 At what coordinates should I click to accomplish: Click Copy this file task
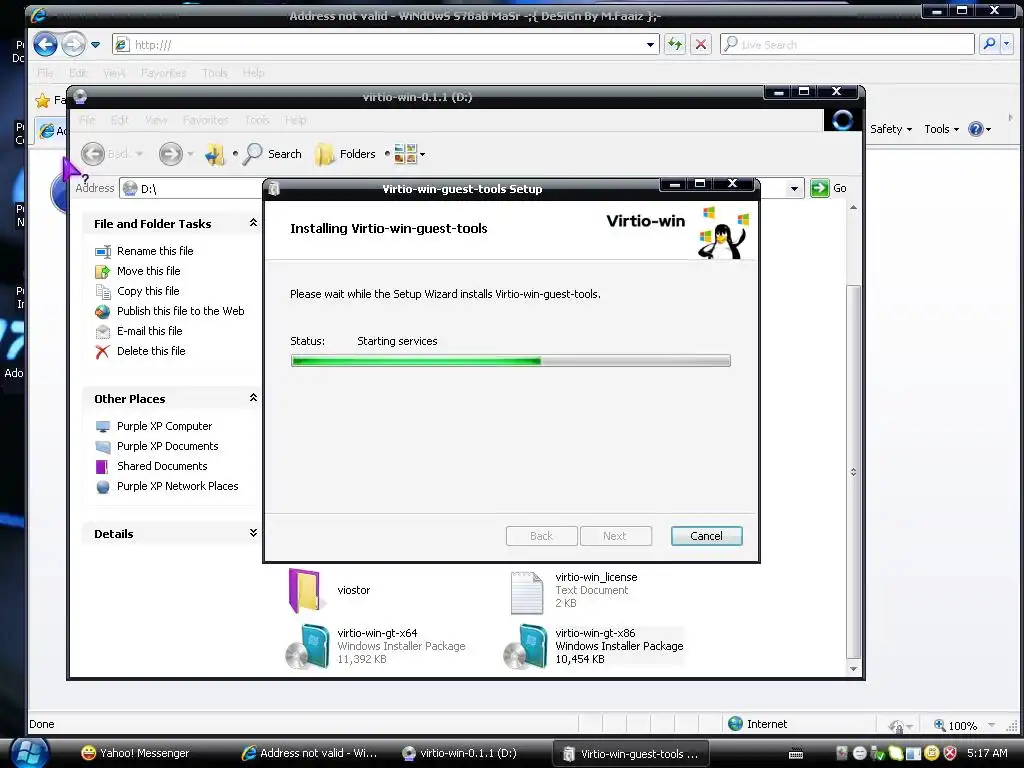click(x=148, y=291)
